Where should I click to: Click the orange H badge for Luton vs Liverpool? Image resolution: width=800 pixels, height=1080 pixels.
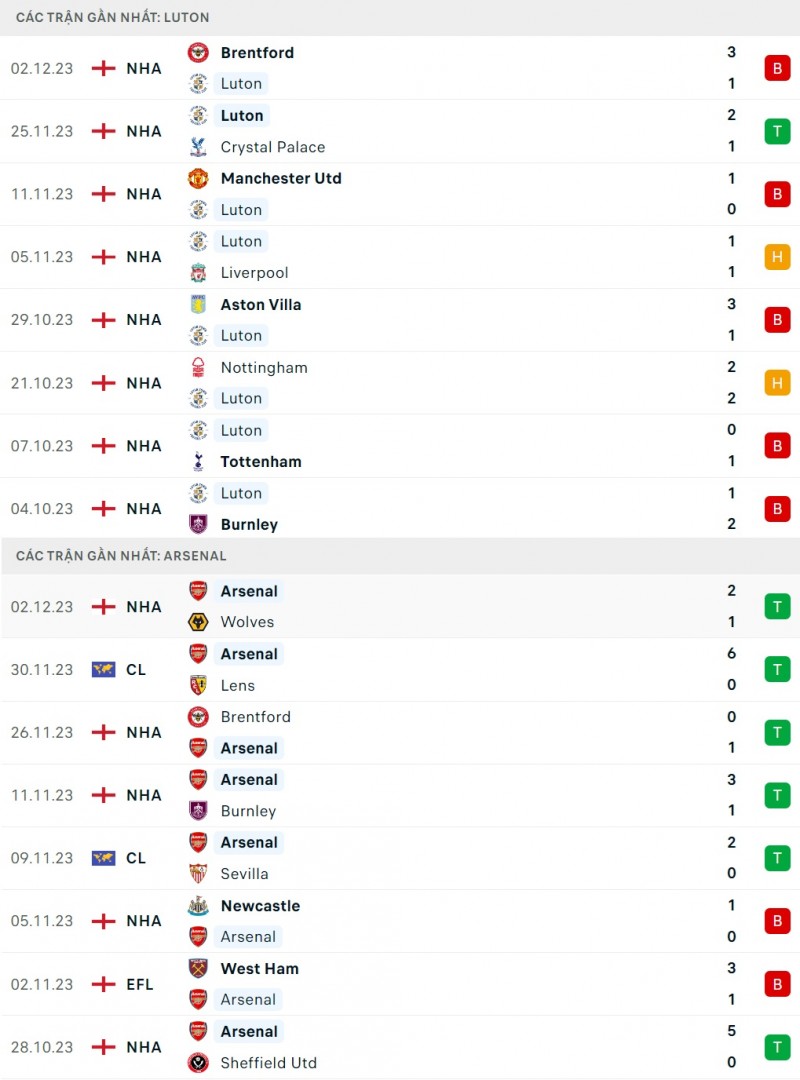(777, 257)
